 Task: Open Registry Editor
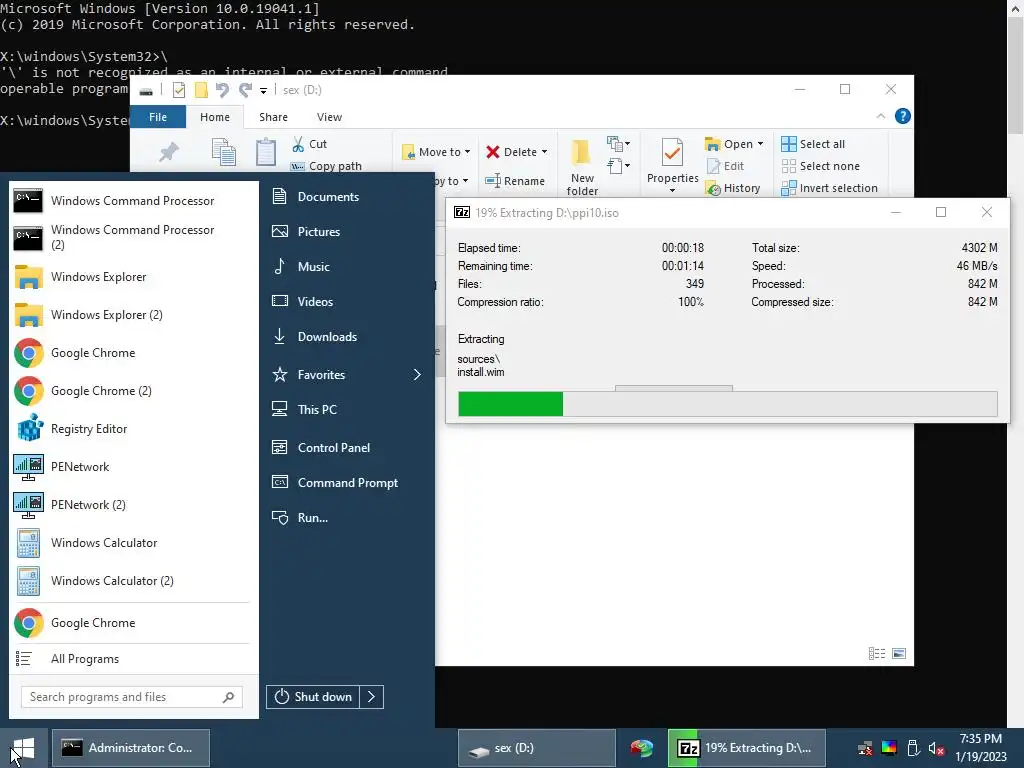[x=131, y=428]
